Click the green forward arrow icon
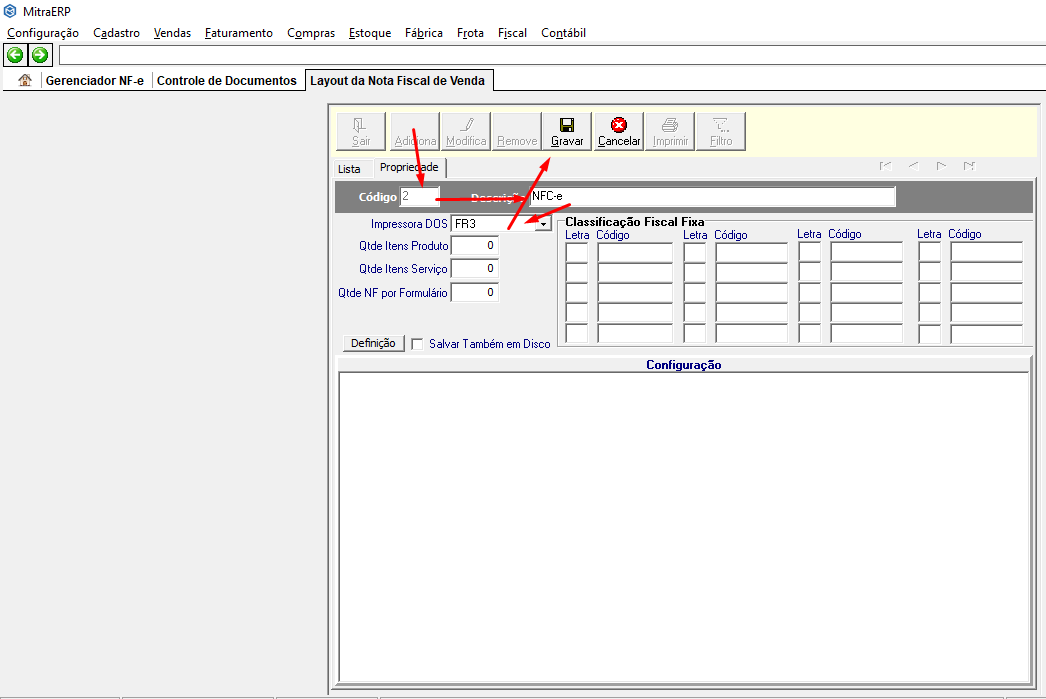 click(40, 54)
